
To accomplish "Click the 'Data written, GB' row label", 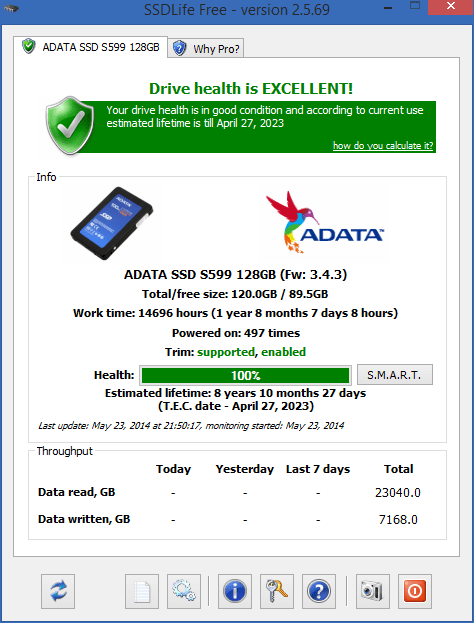I will [x=84, y=519].
